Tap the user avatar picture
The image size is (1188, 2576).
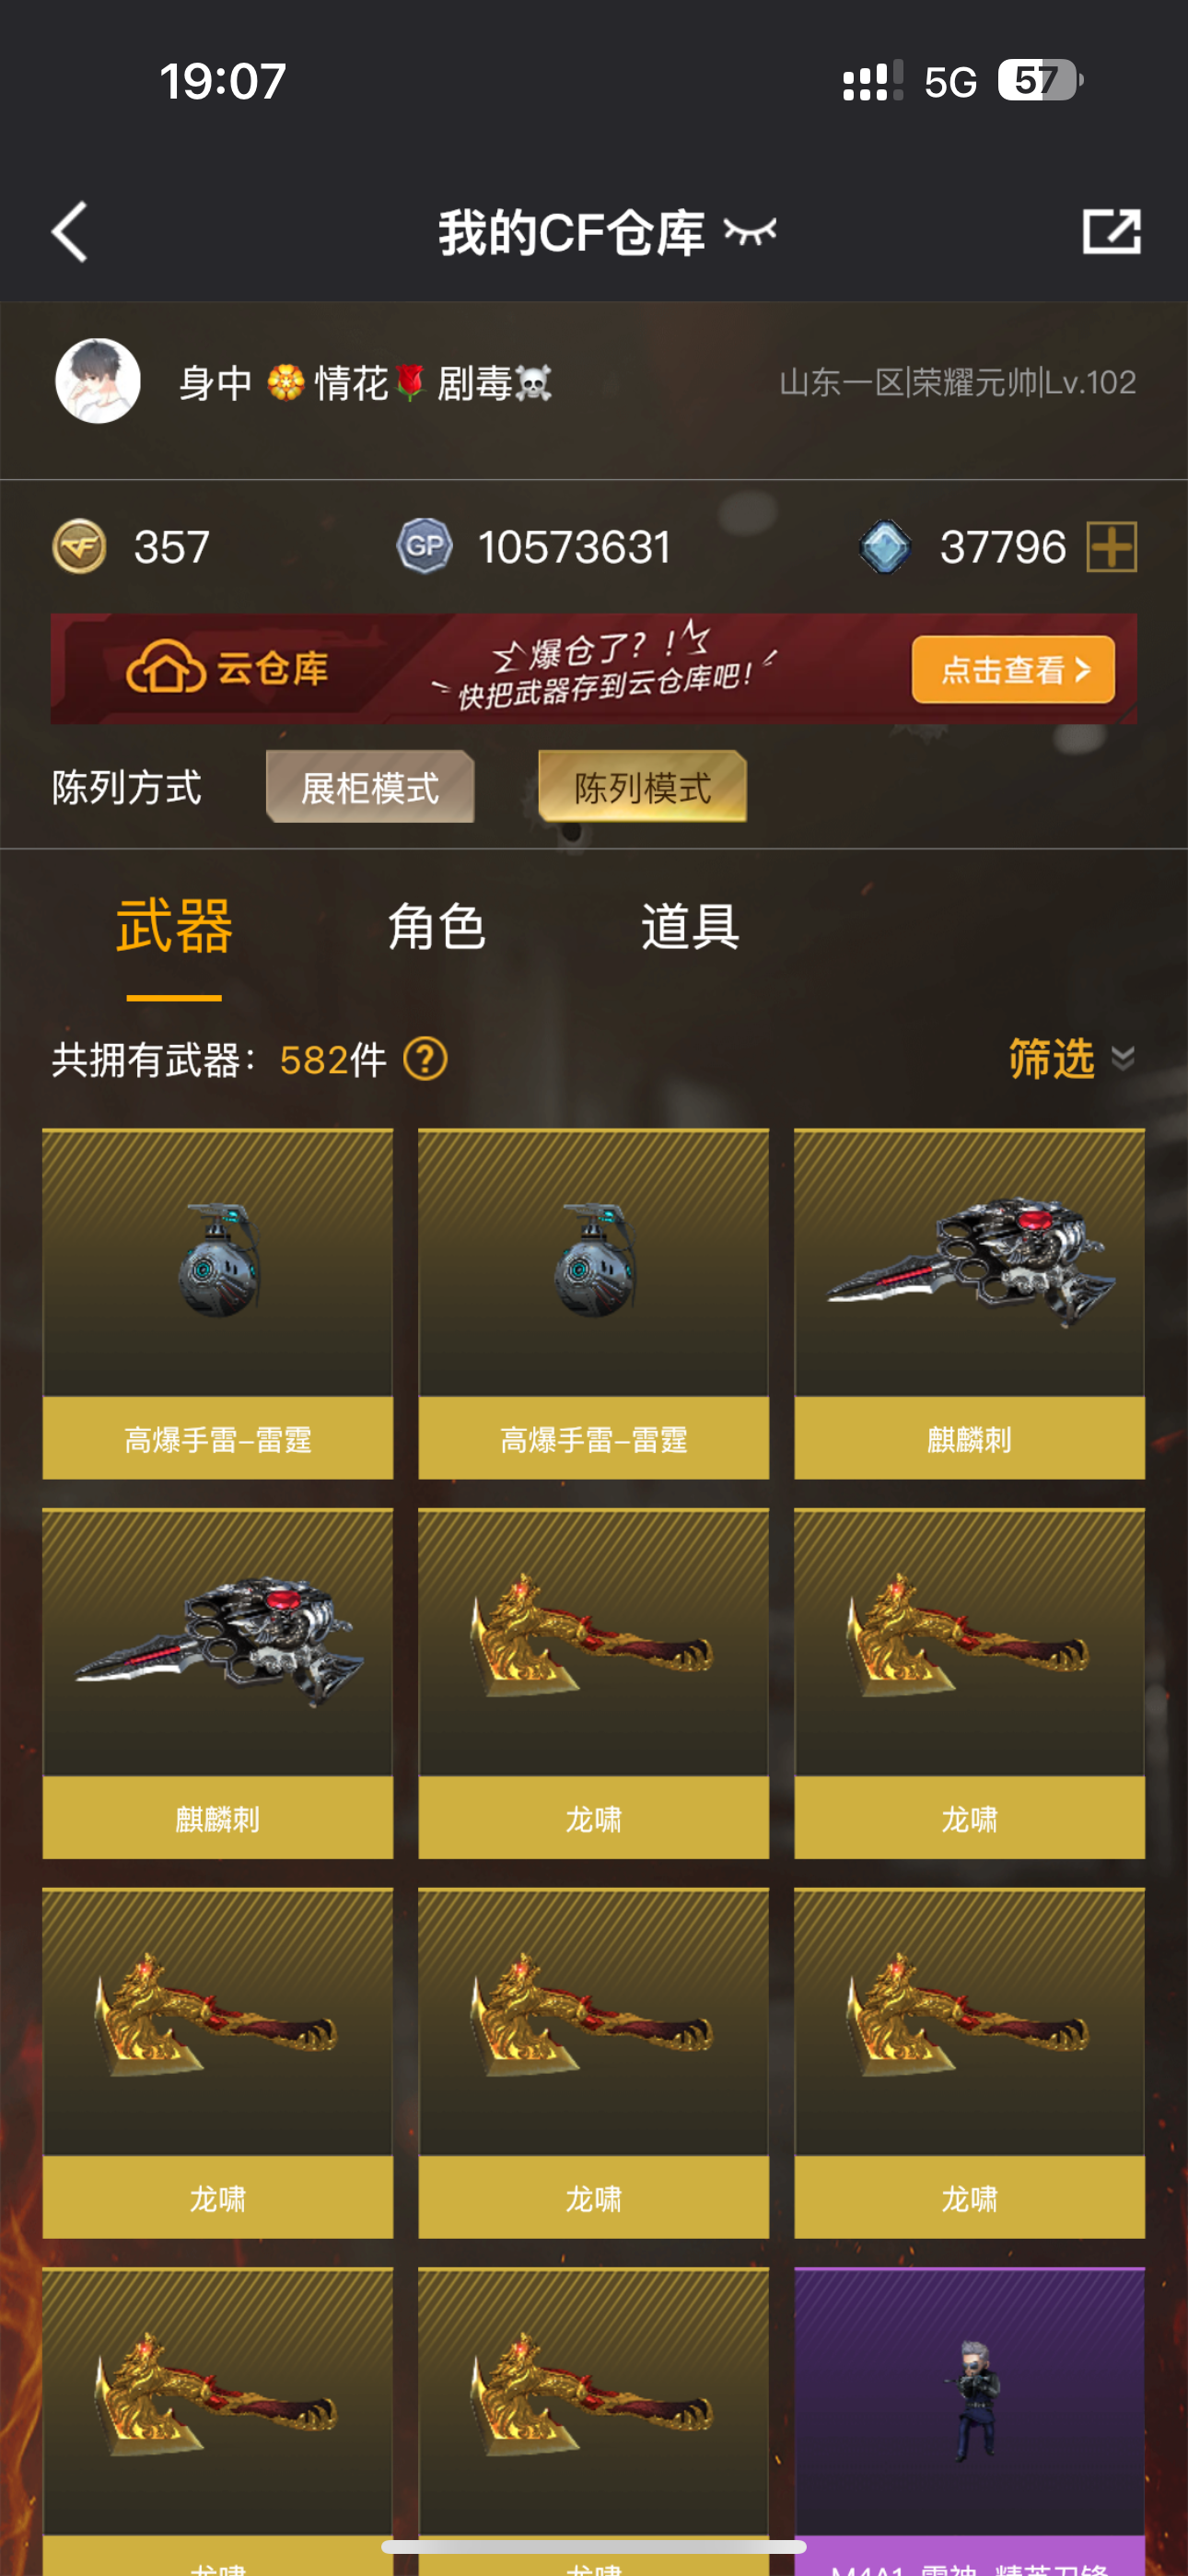pyautogui.click(x=98, y=381)
